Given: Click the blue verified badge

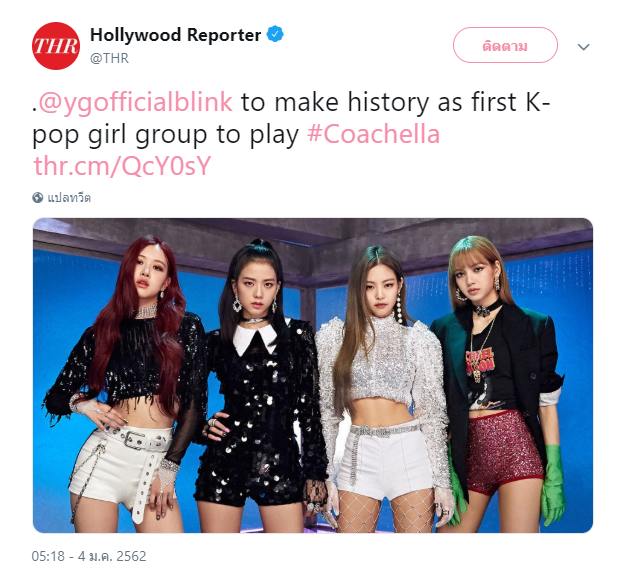Looking at the screenshot, I should click(x=275, y=34).
